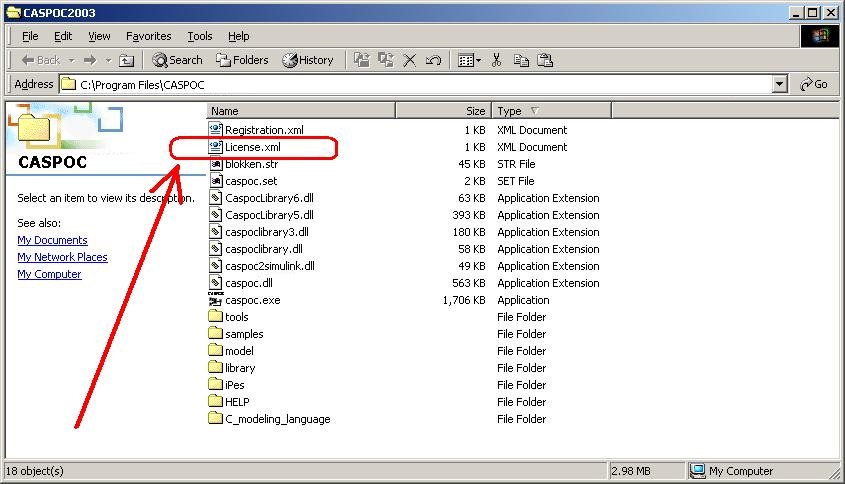Click the Go button
This screenshot has width=845, height=484.
pos(814,84)
